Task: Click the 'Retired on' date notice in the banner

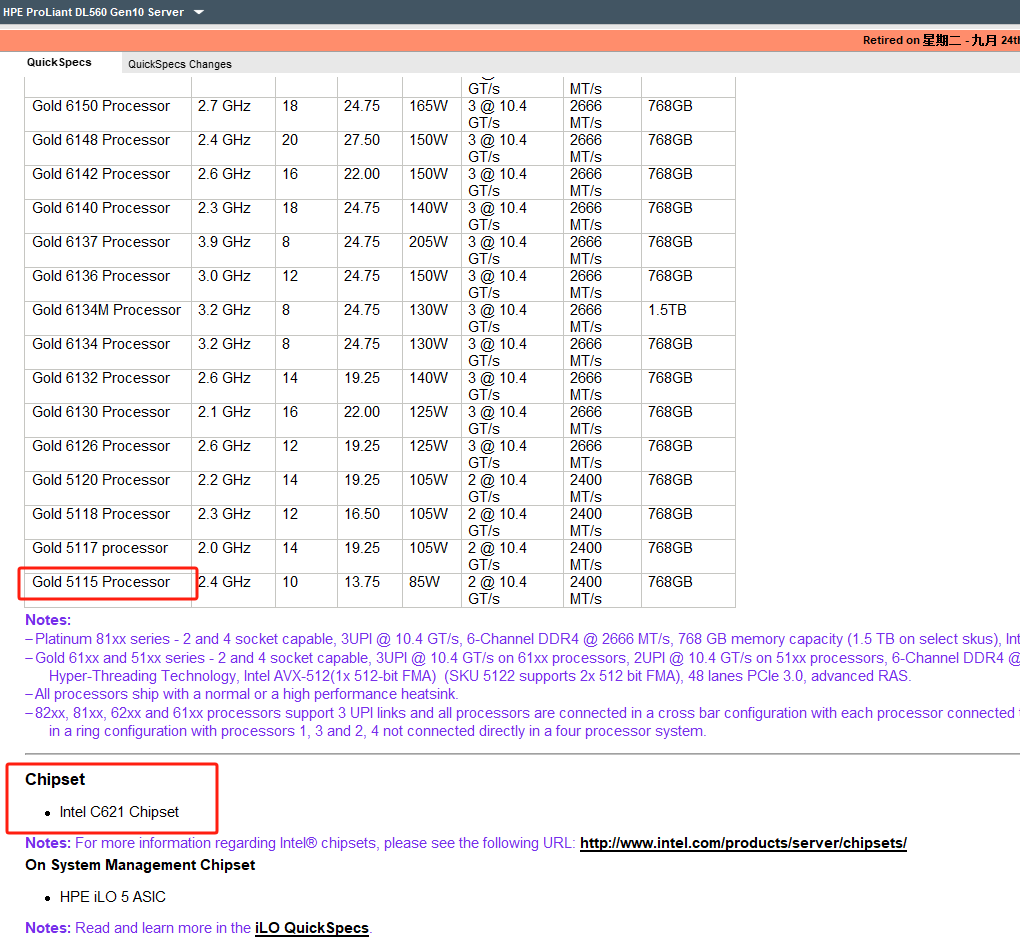Action: [941, 40]
